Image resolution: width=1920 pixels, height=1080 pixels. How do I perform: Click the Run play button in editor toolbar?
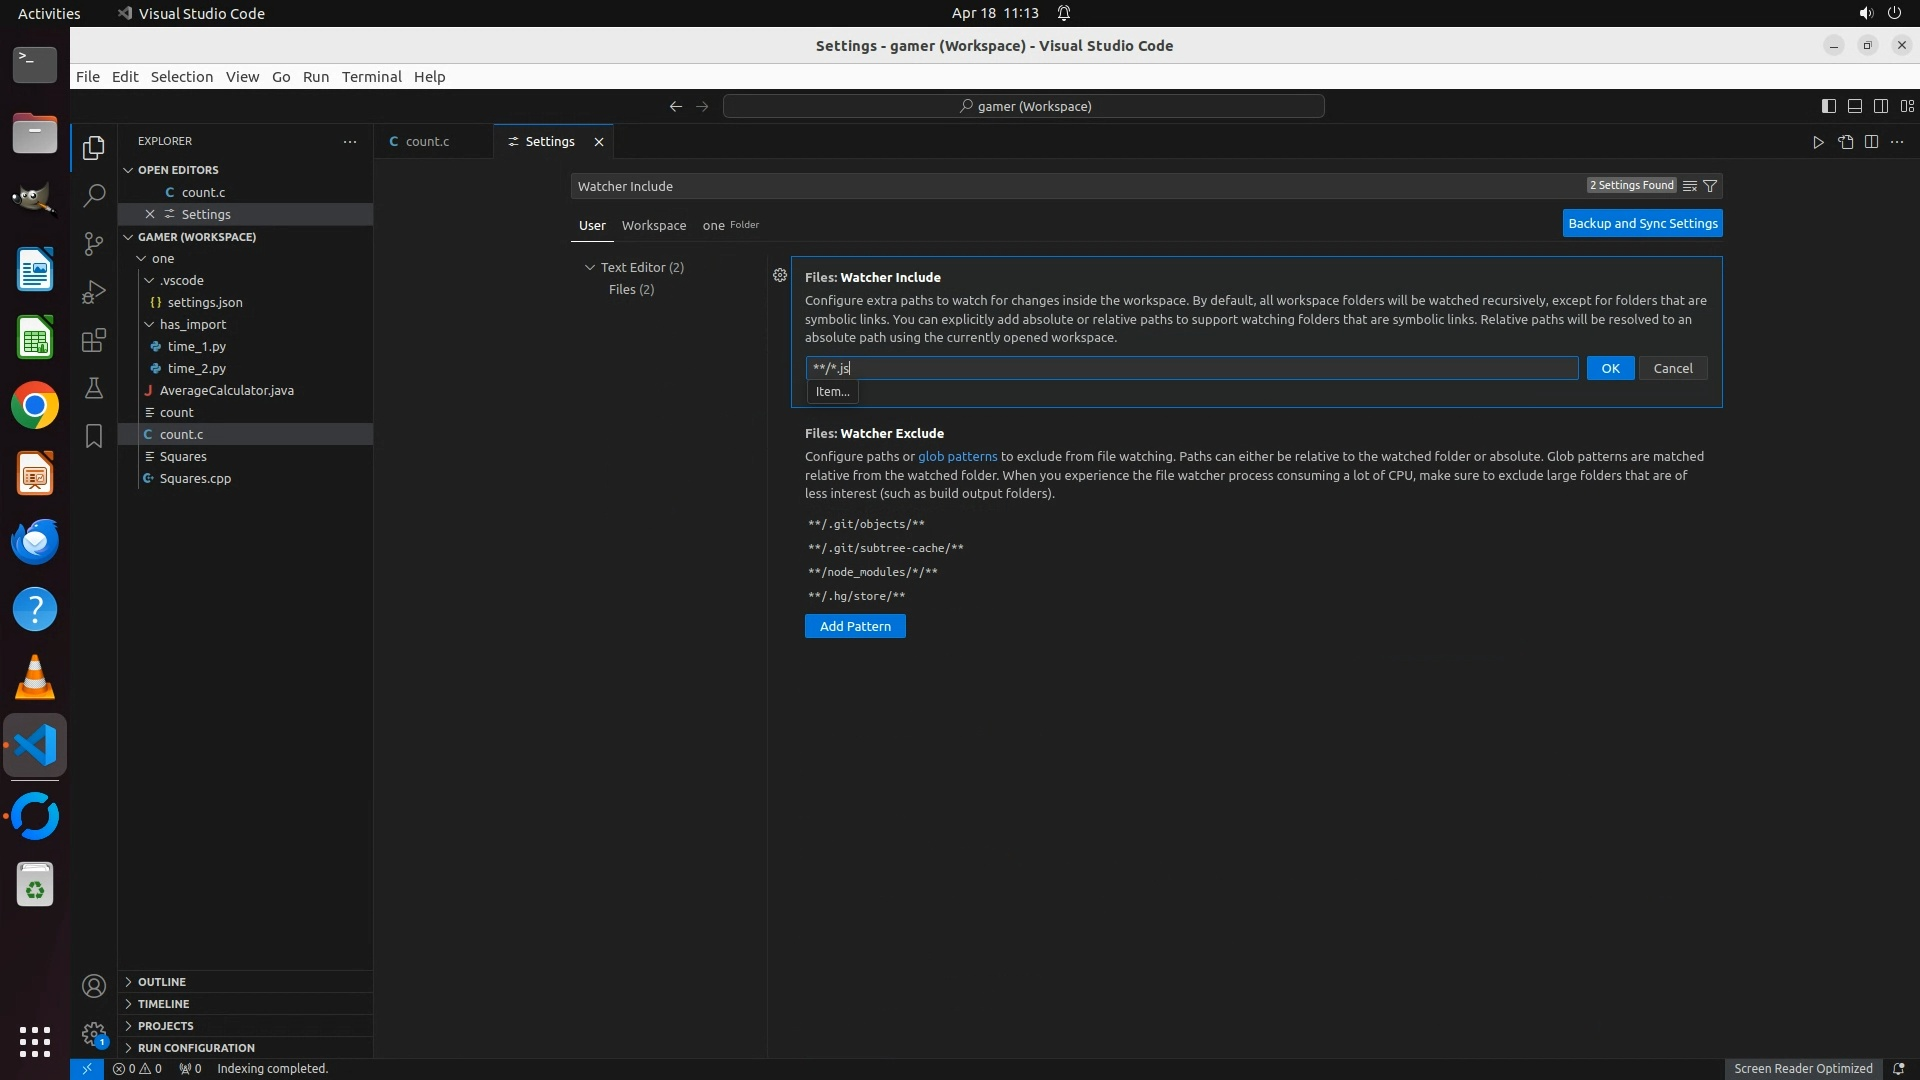pos(1818,142)
